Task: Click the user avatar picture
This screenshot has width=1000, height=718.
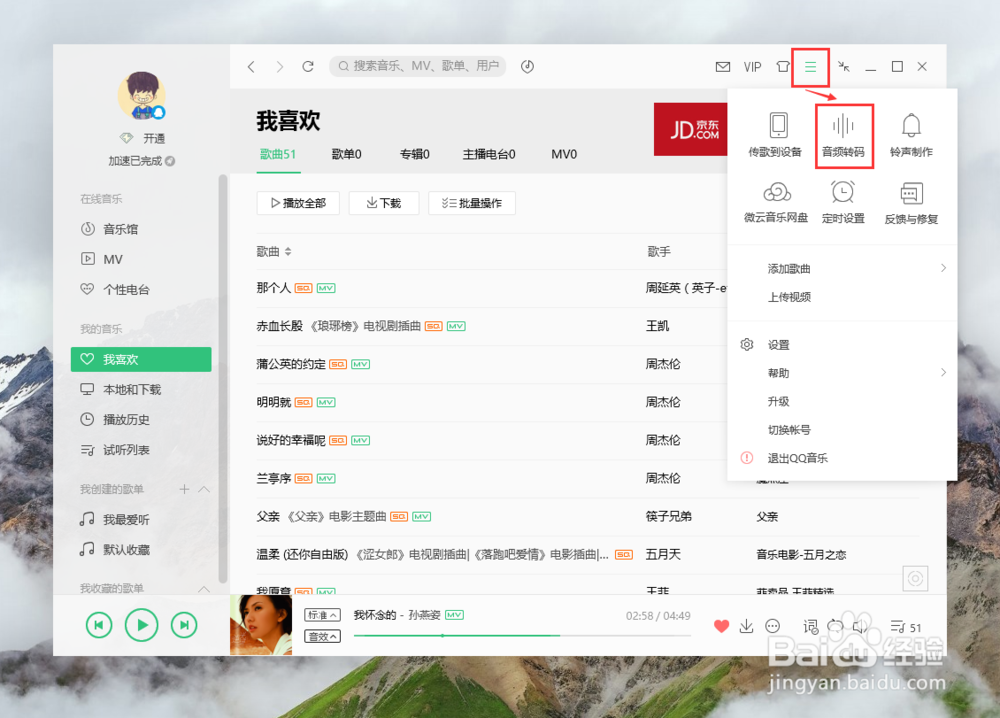Action: pyautogui.click(x=142, y=96)
